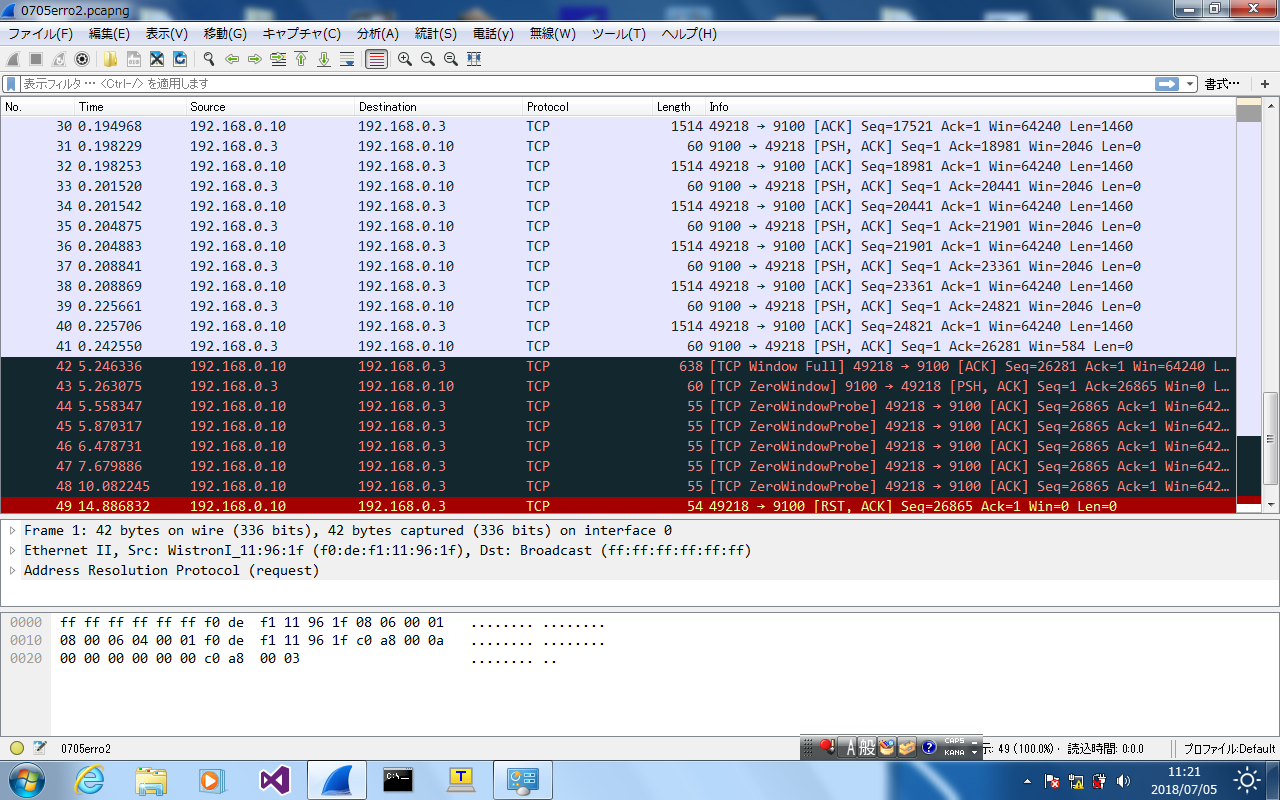Start a new capture with the shark fin icon
The image size is (1280, 800).
tap(13, 59)
